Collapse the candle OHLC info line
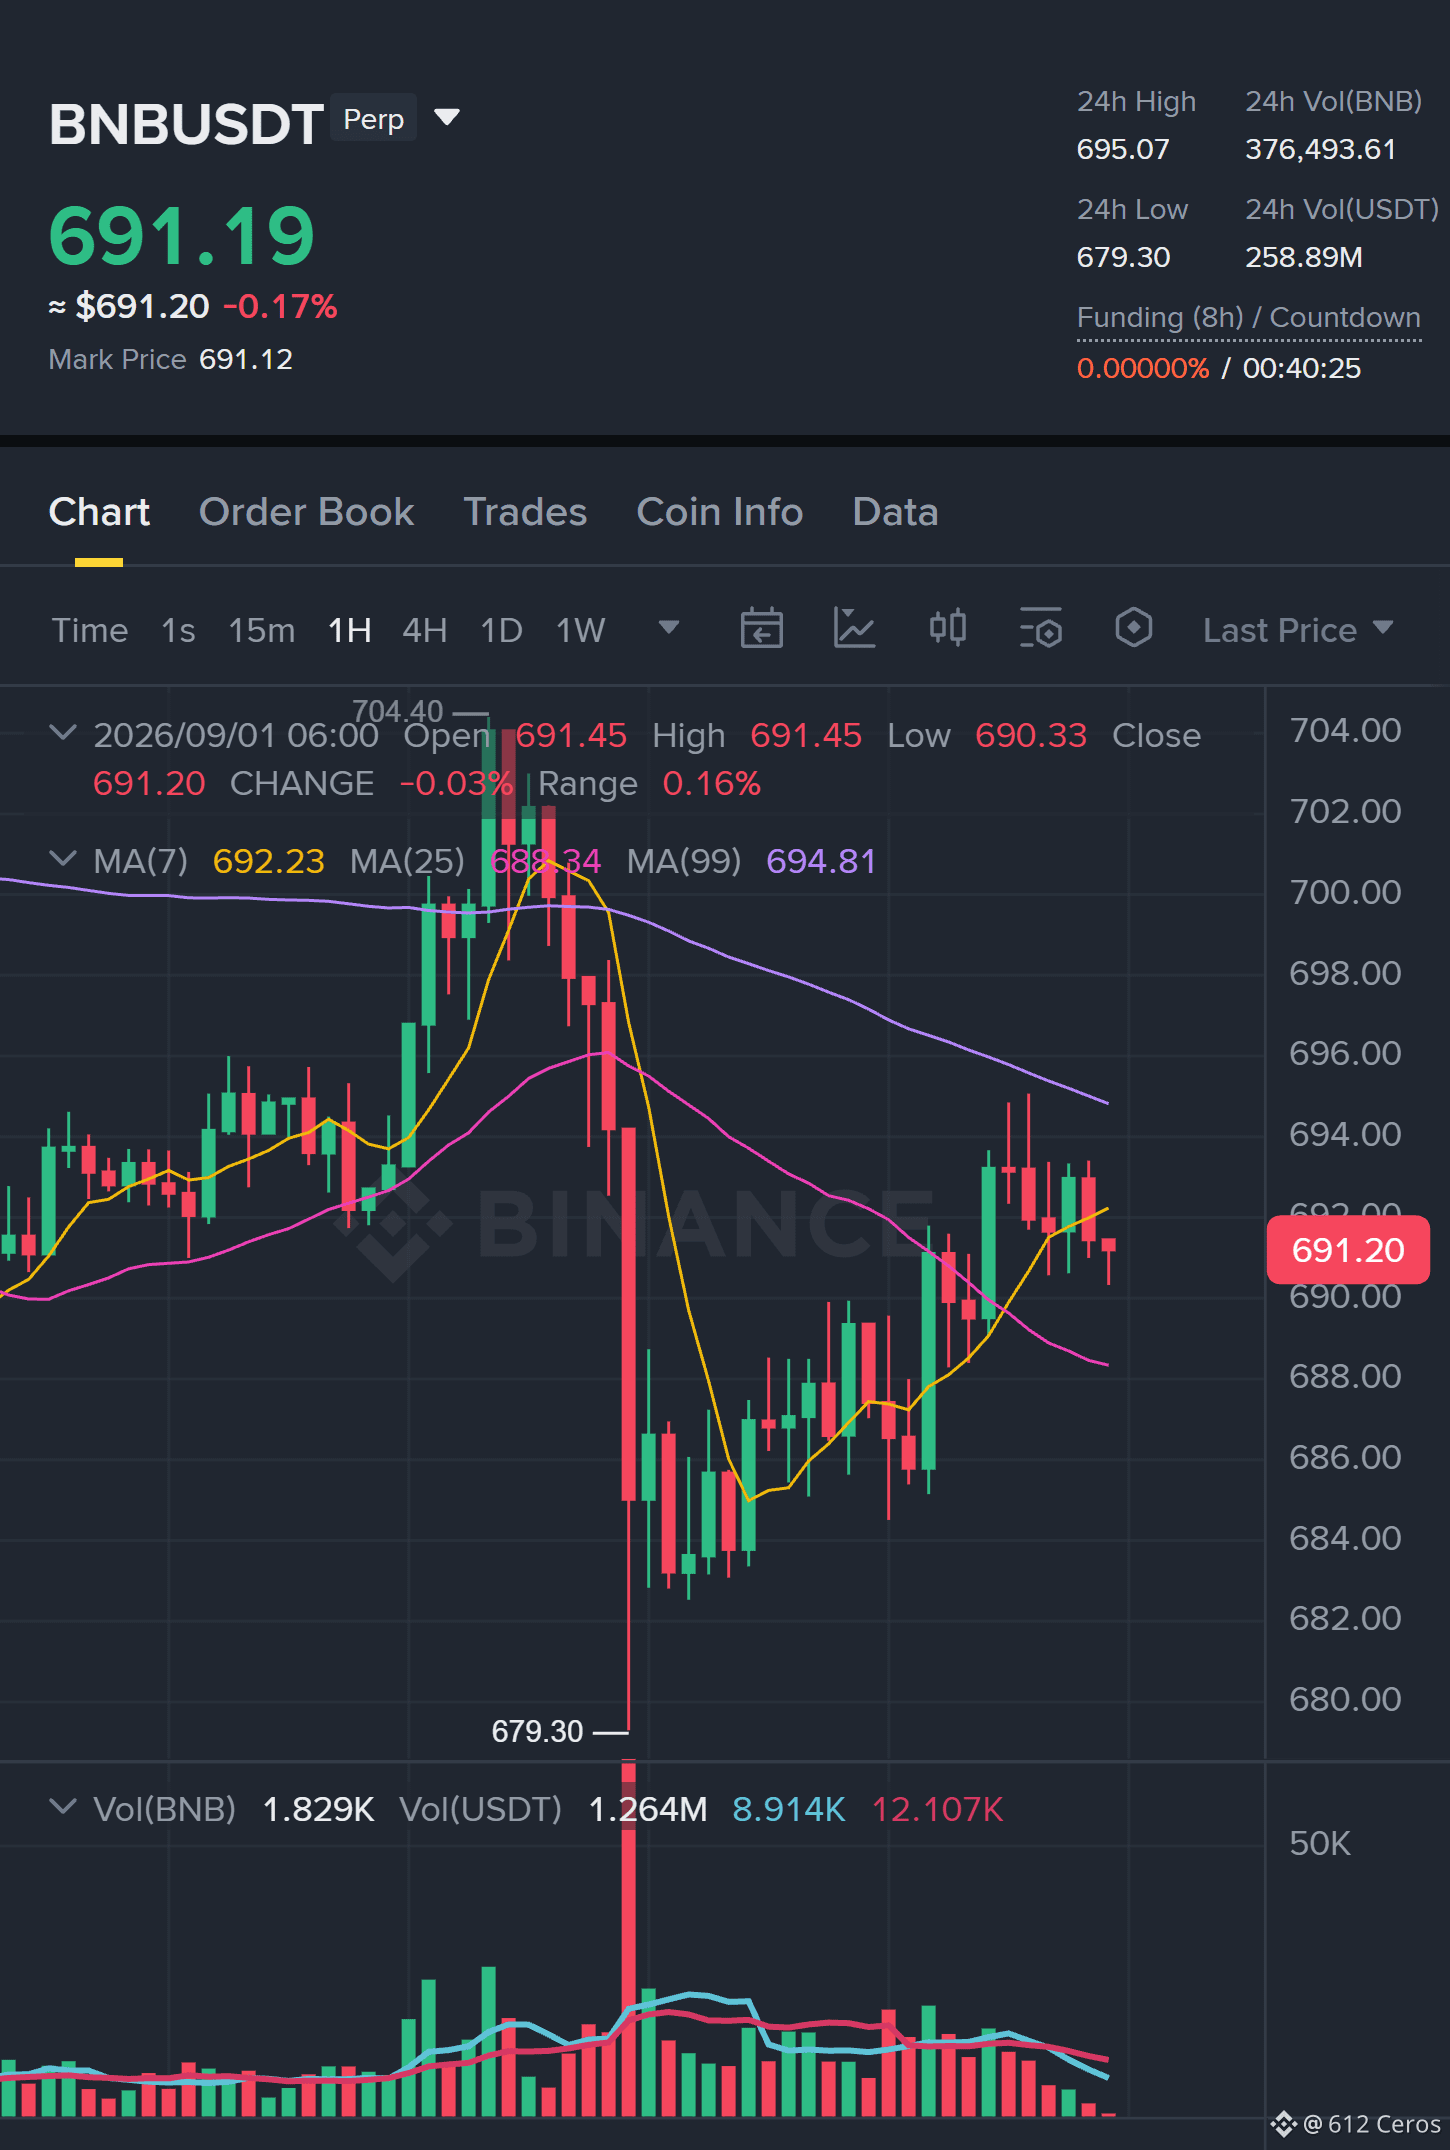Image resolution: width=1450 pixels, height=2150 pixels. click(x=63, y=733)
